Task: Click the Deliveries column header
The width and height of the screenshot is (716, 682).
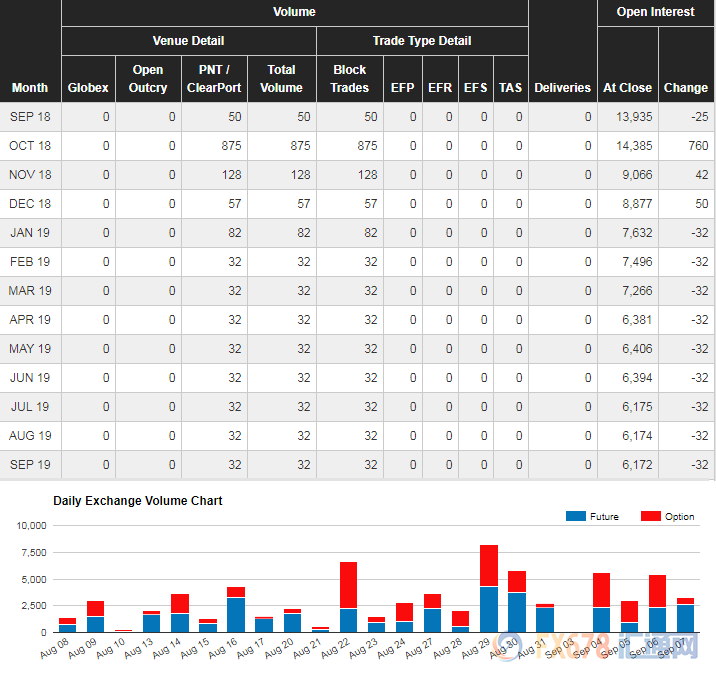Action: [x=563, y=88]
